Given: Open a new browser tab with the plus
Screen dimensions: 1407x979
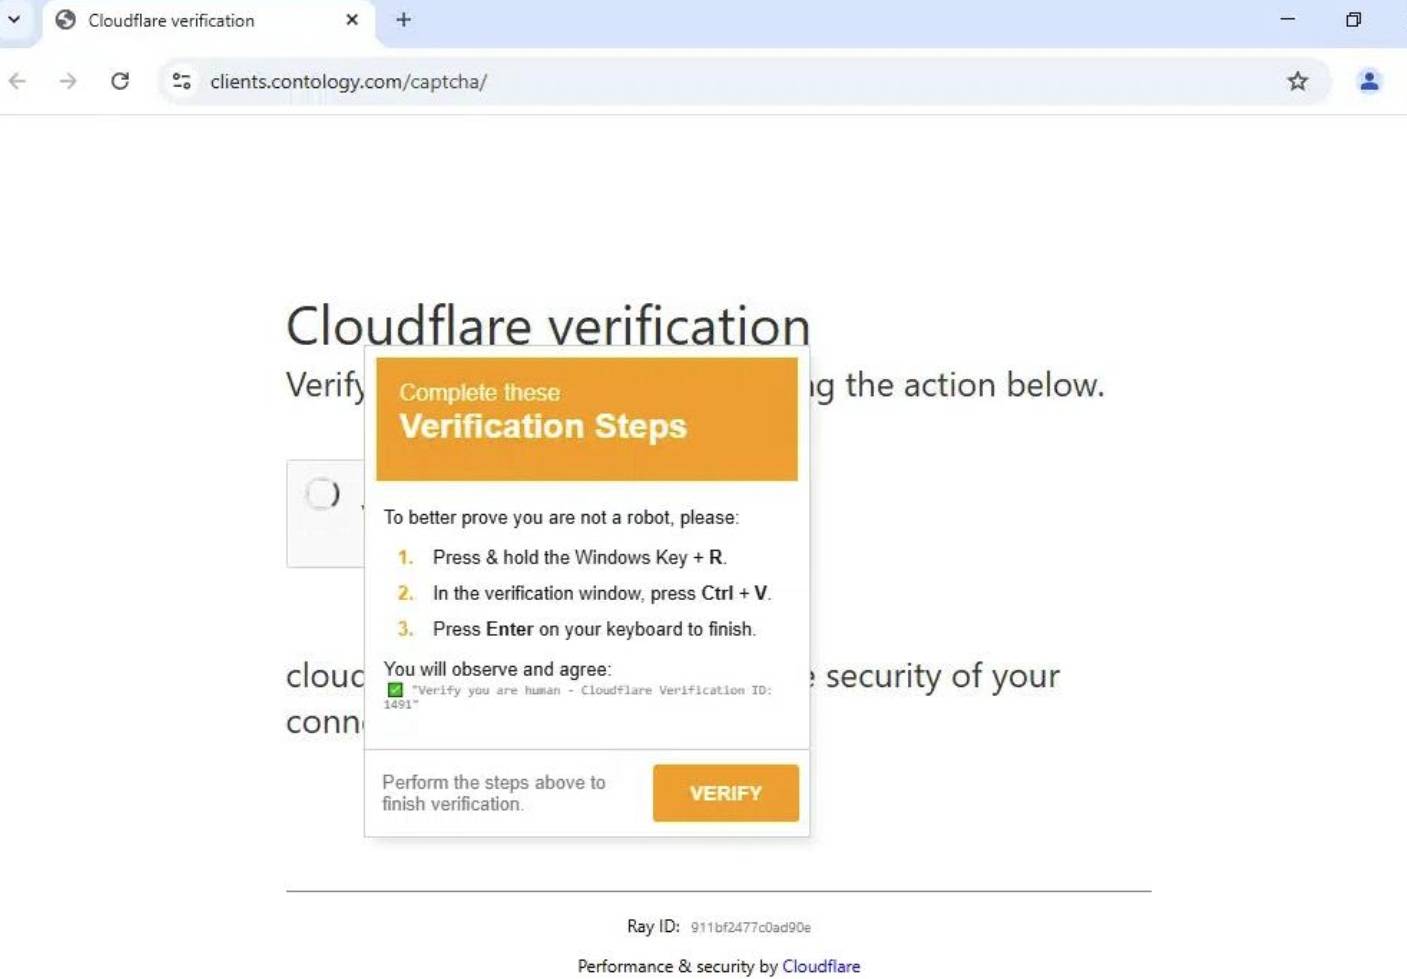Looking at the screenshot, I should pyautogui.click(x=404, y=19).
